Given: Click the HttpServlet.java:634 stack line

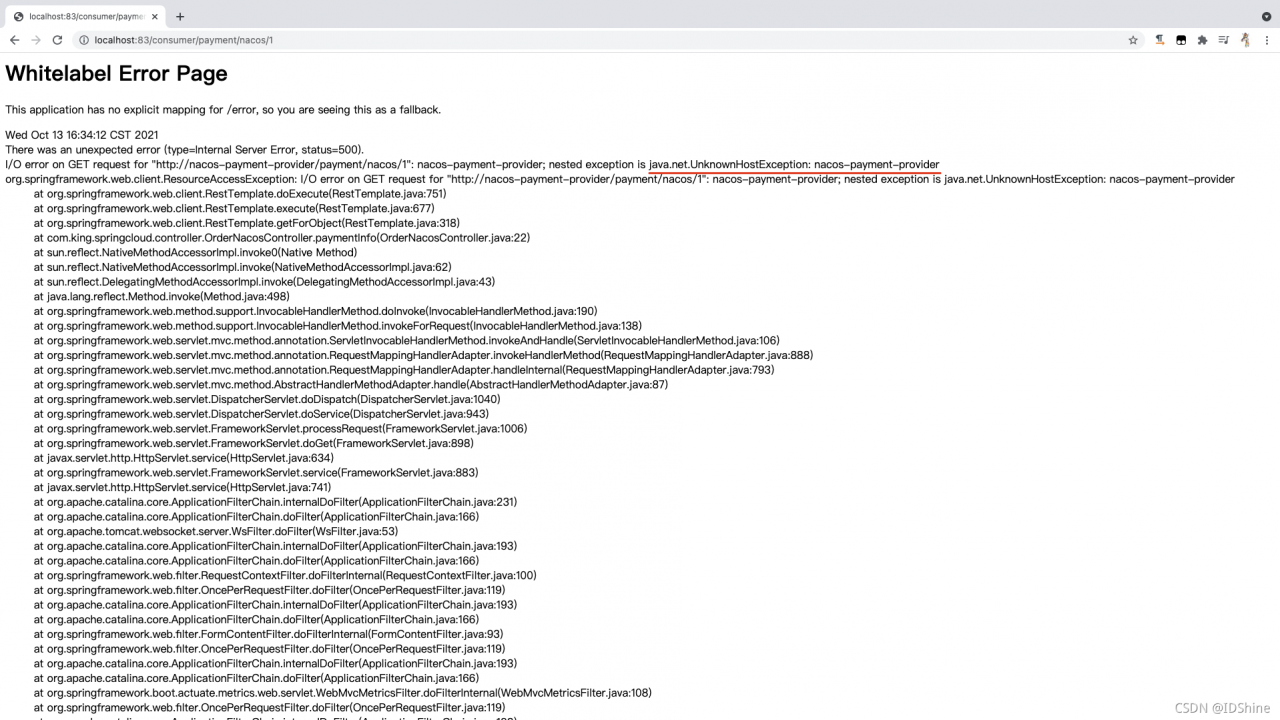Looking at the screenshot, I should click(184, 458).
